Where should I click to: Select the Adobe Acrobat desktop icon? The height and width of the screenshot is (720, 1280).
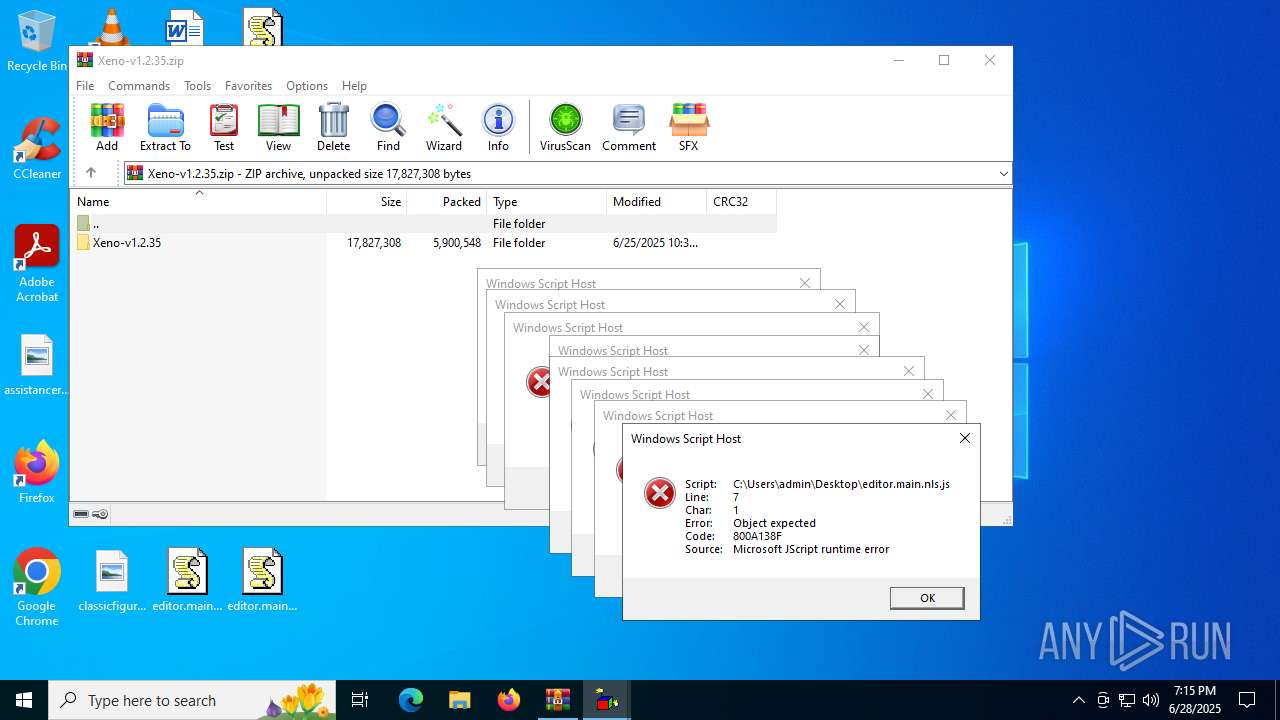37,263
